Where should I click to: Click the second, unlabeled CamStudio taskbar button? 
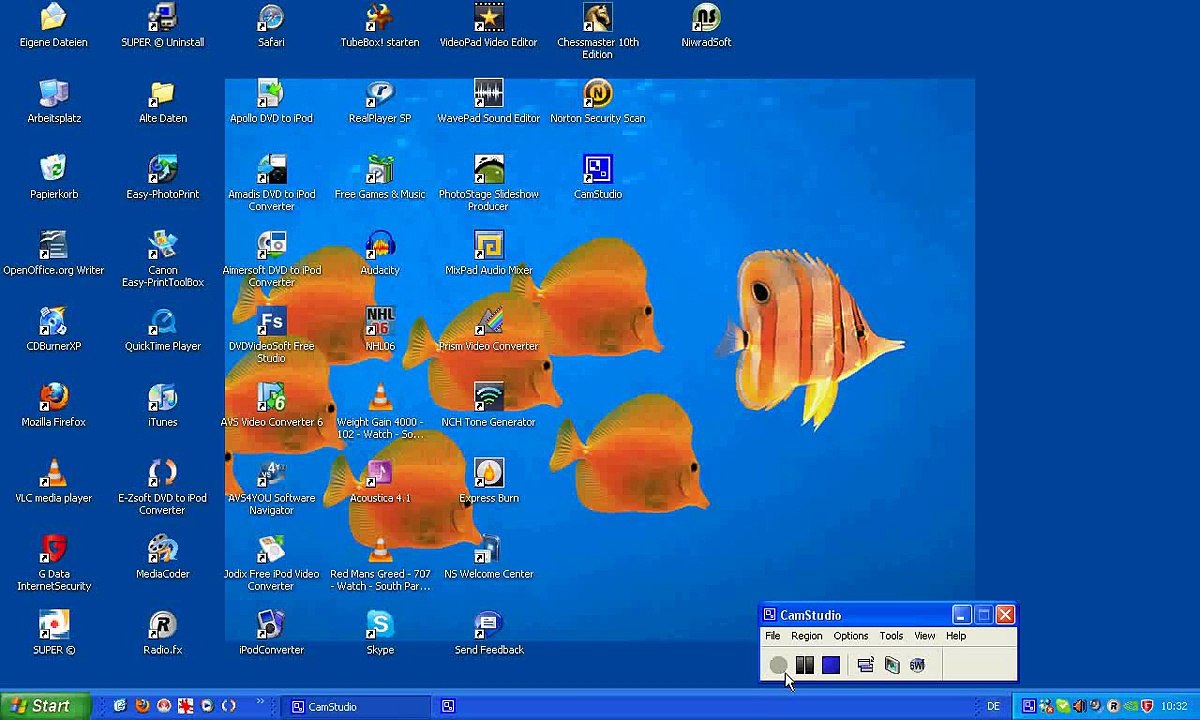tap(448, 706)
